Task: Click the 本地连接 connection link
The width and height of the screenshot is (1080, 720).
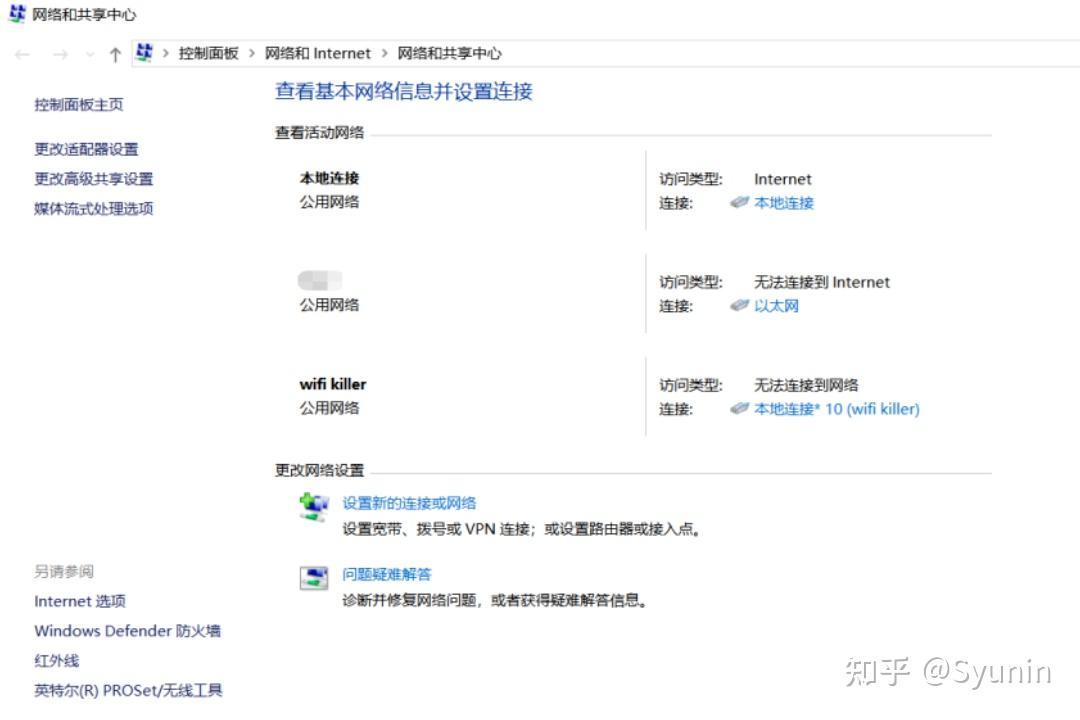Action: 784,203
